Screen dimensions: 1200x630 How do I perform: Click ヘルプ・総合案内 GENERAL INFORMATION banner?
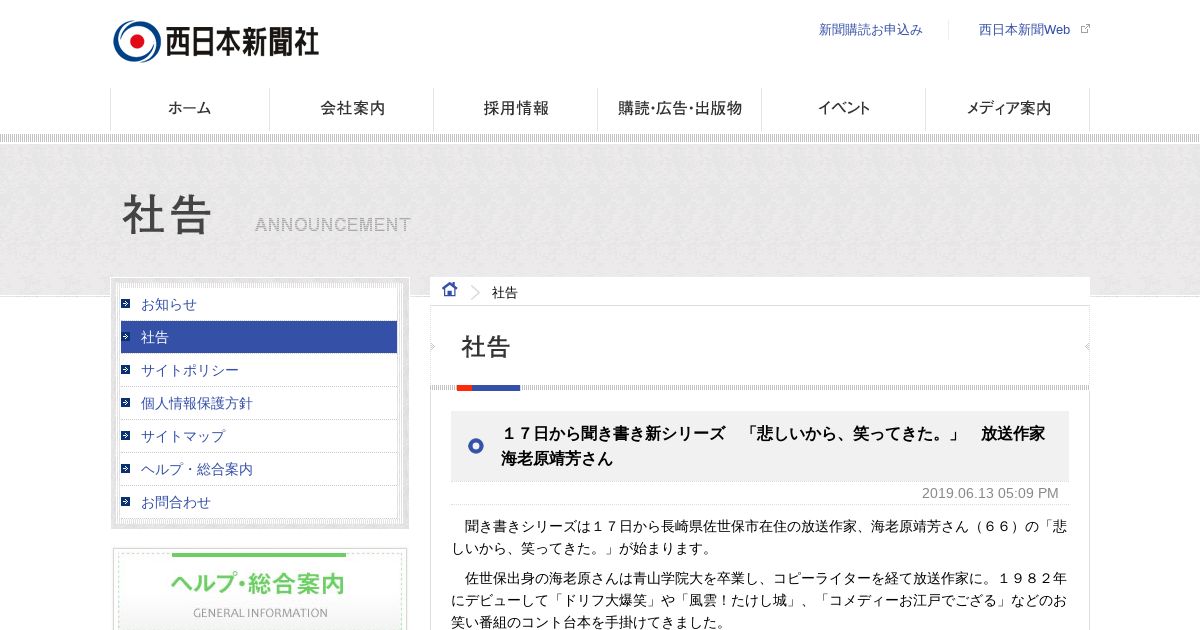tap(260, 590)
